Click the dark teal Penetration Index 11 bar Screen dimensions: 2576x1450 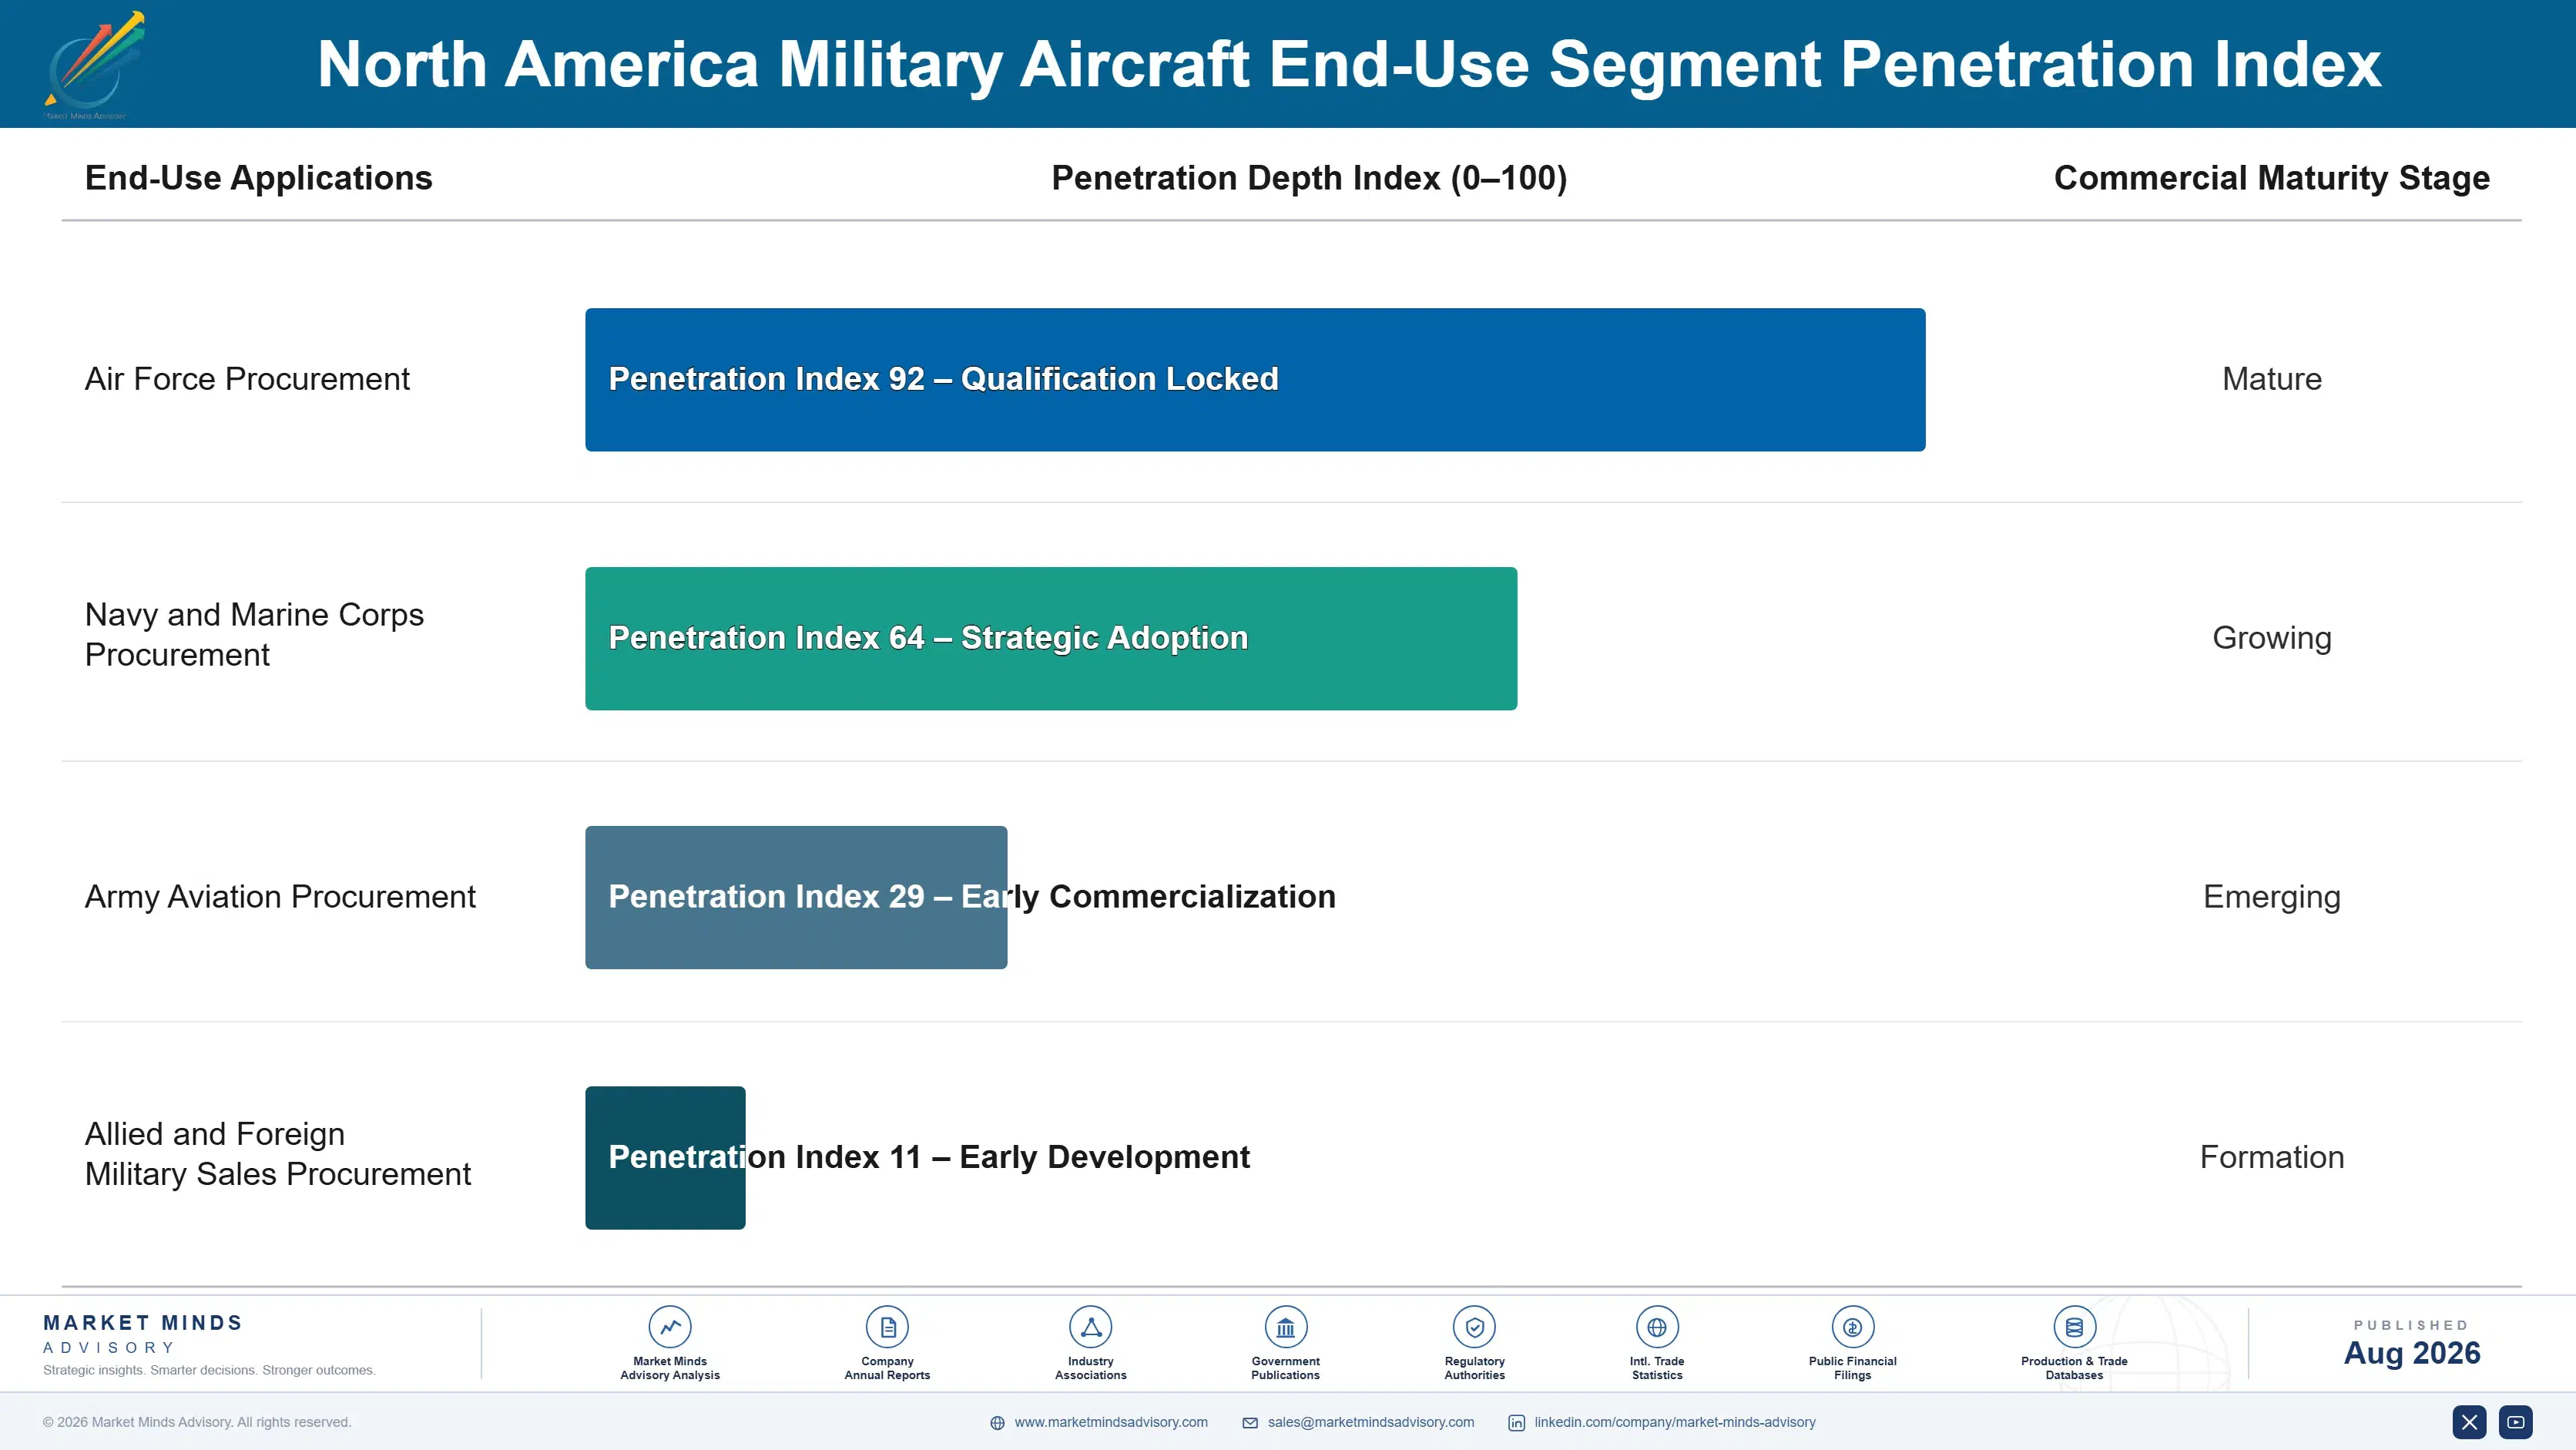point(665,1158)
